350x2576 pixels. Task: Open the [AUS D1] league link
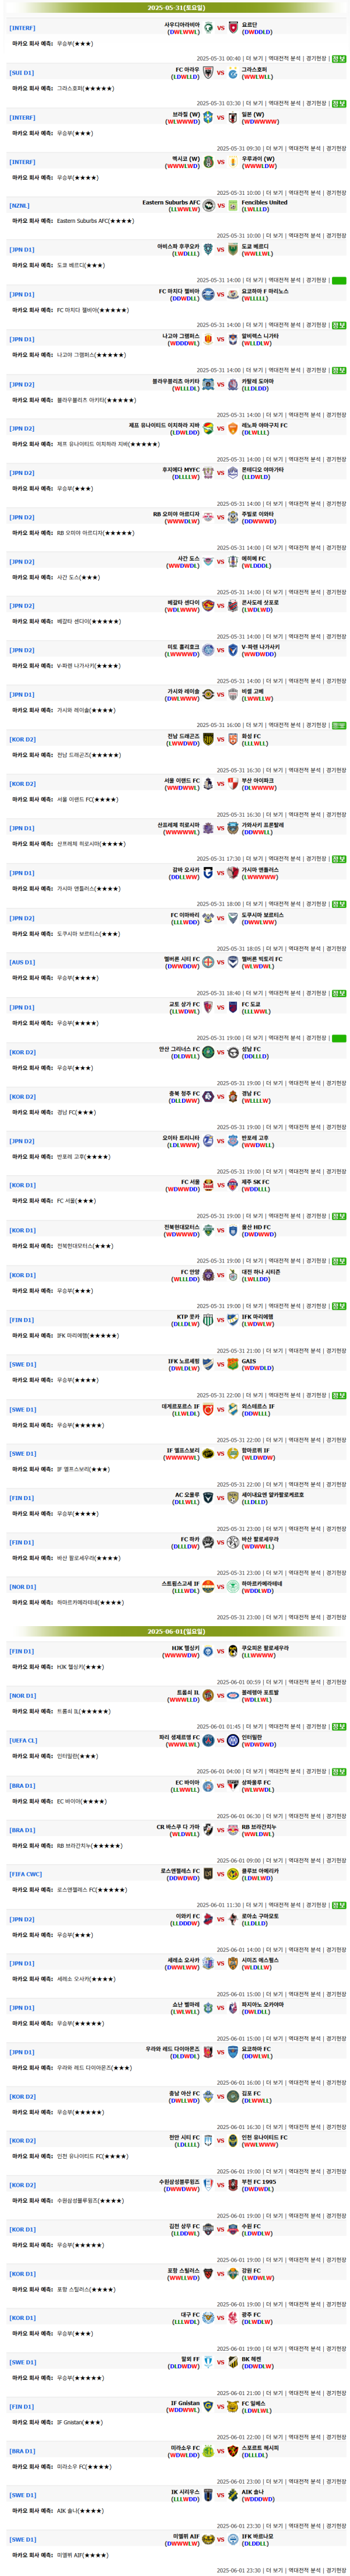tap(22, 963)
